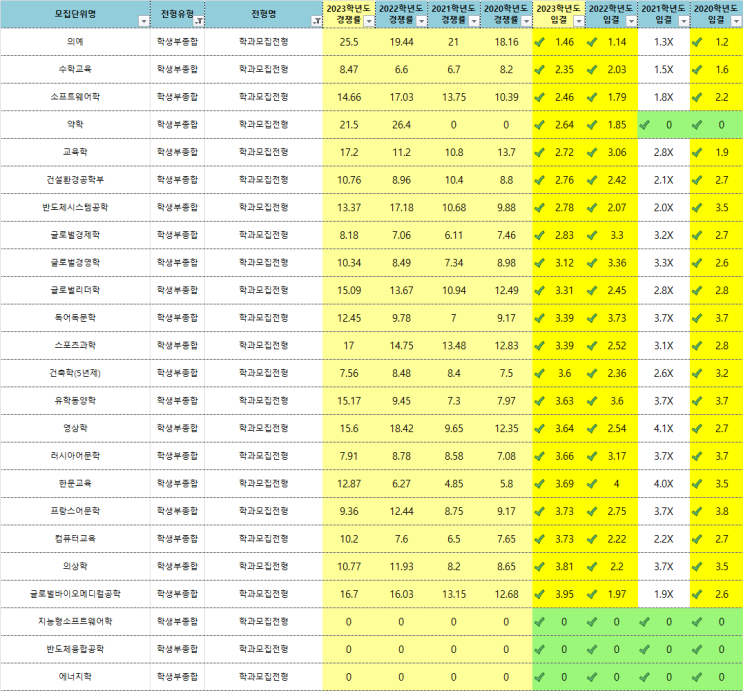Click the checkmark beside 2.35 in 수학교육 row
The image size is (743, 691).
click(x=539, y=70)
